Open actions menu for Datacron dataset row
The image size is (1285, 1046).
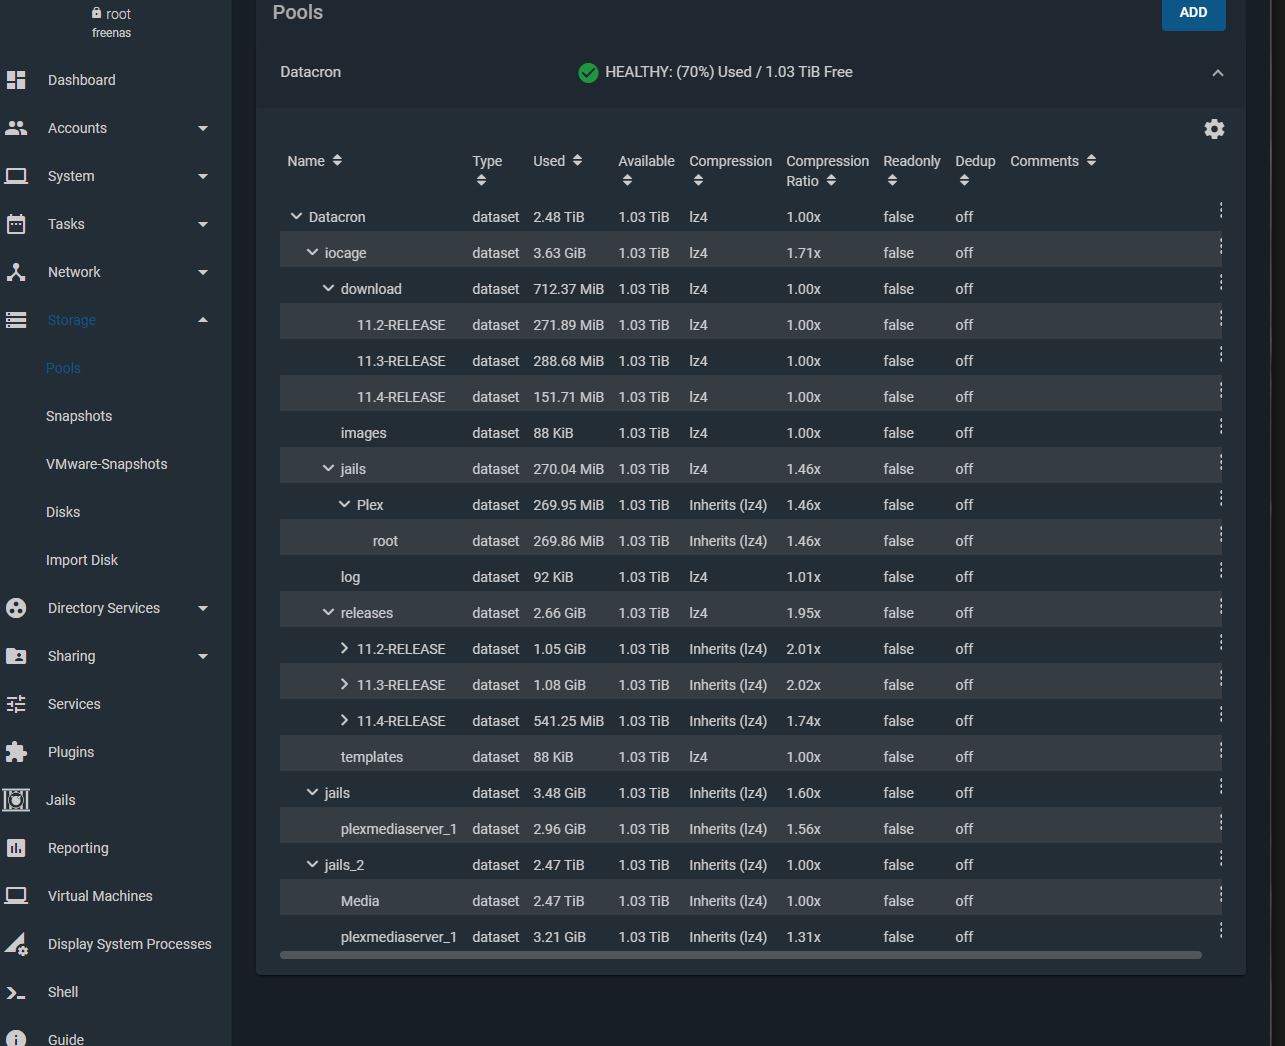point(1221,210)
